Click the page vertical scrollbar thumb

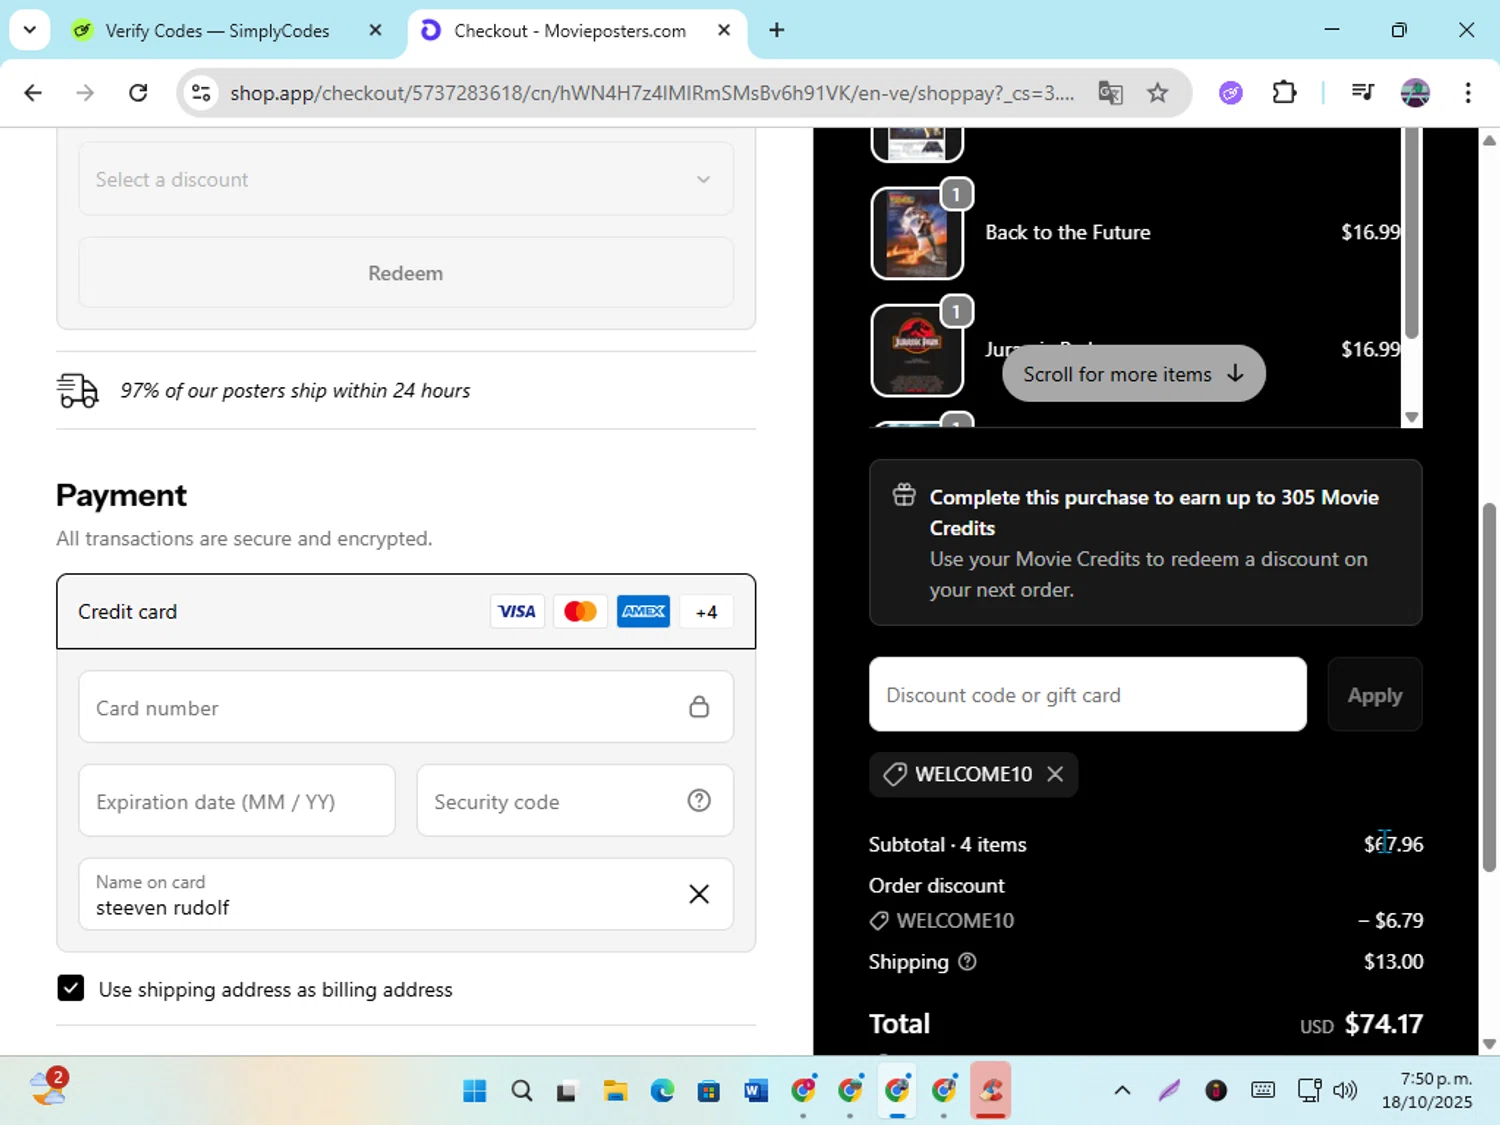pyautogui.click(x=1489, y=688)
